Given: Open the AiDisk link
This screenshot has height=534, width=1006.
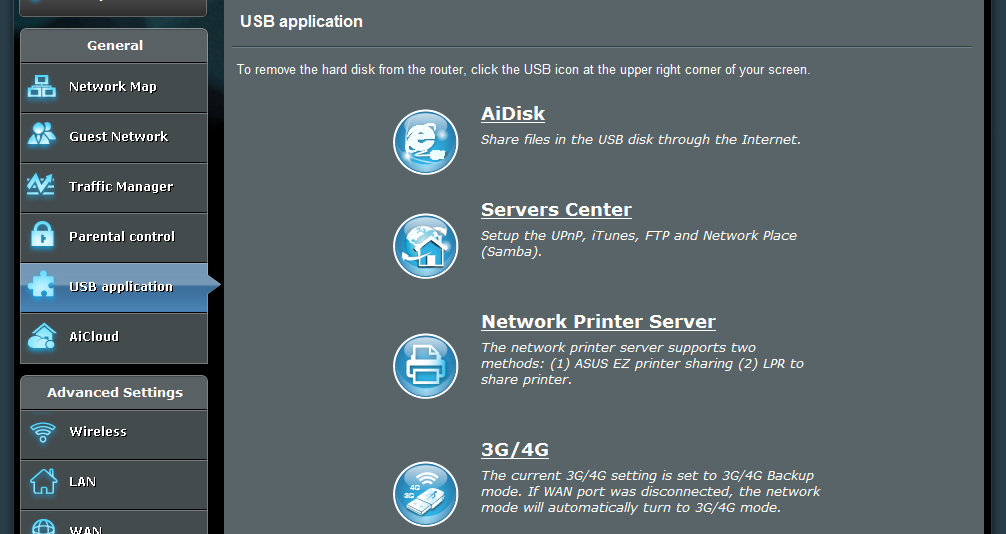Looking at the screenshot, I should (513, 114).
